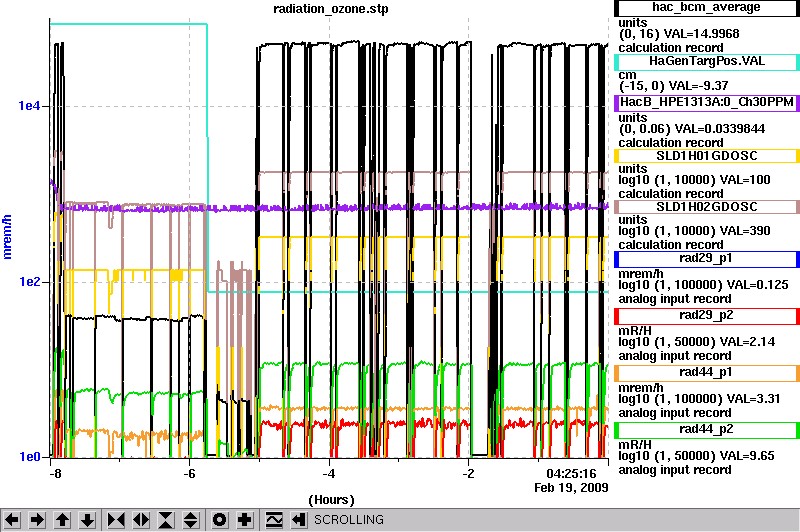Select the rad44_p1 curve legend
Viewport: 800px width, 532px height.
click(x=707, y=373)
